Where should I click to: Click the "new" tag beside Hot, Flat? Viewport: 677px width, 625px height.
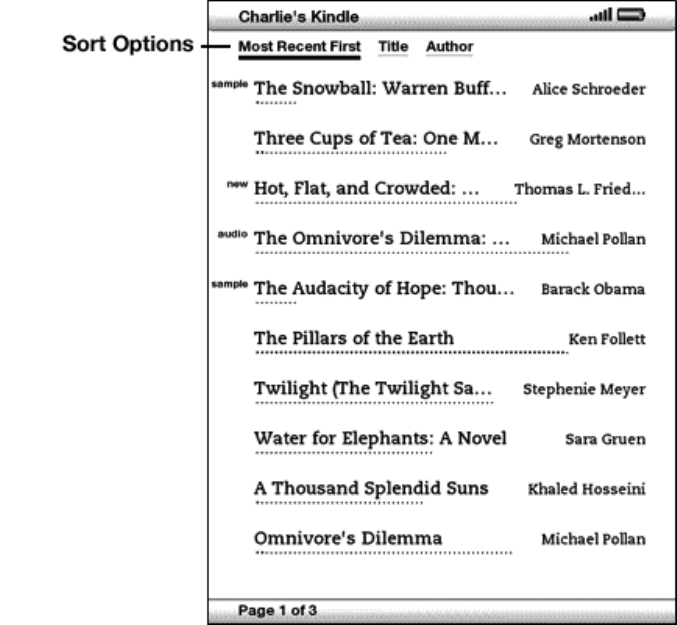click(236, 184)
